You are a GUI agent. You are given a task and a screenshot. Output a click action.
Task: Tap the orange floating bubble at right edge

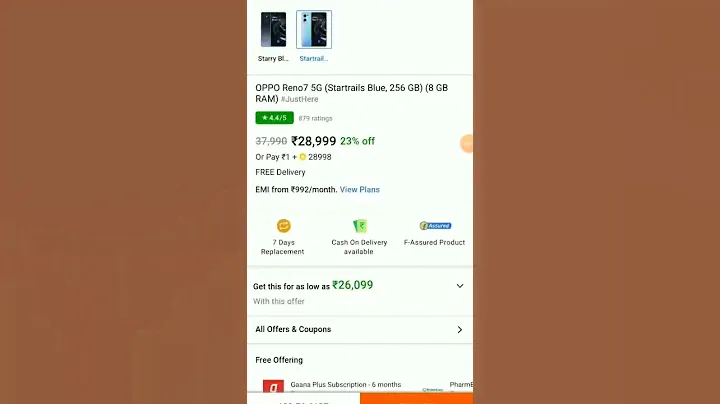point(467,144)
